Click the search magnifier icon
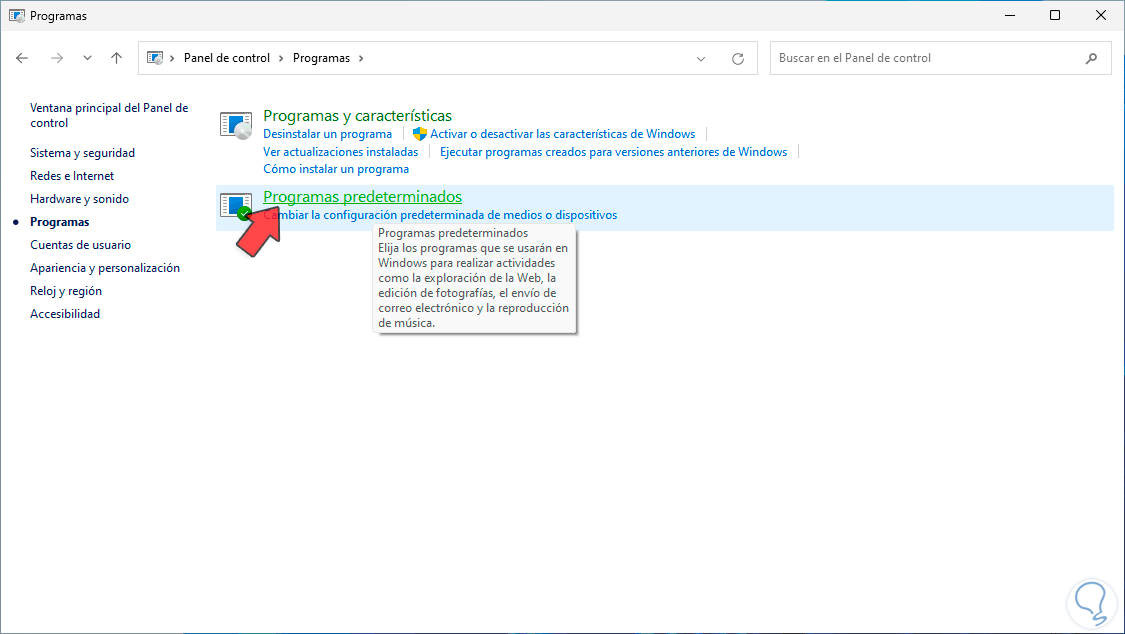Viewport: 1125px width, 634px height. (x=1091, y=59)
